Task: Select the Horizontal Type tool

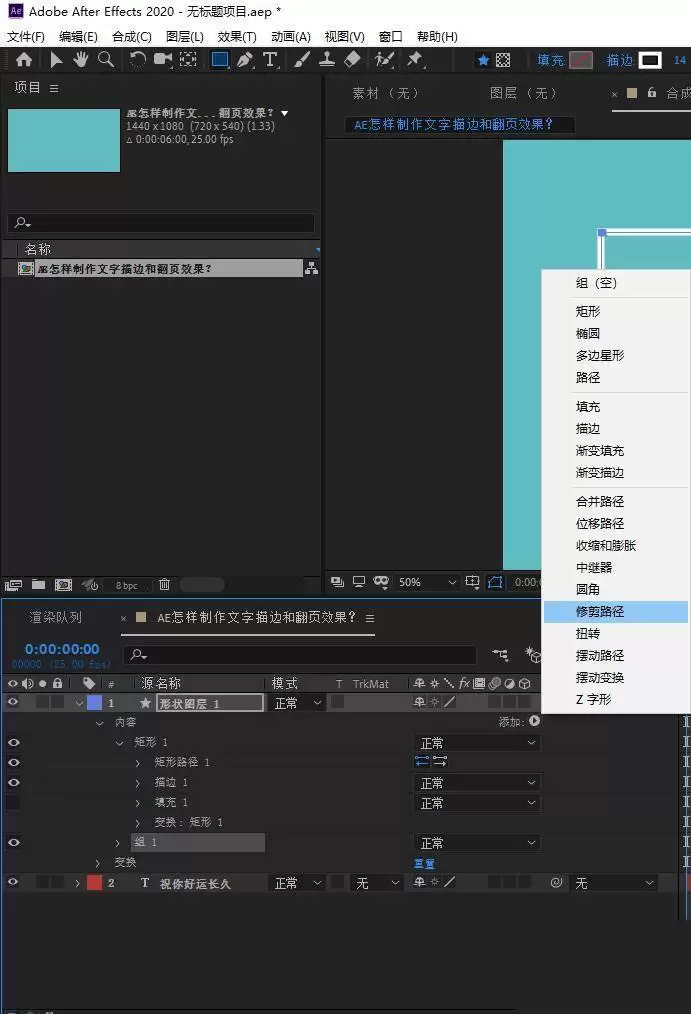Action: (x=270, y=60)
